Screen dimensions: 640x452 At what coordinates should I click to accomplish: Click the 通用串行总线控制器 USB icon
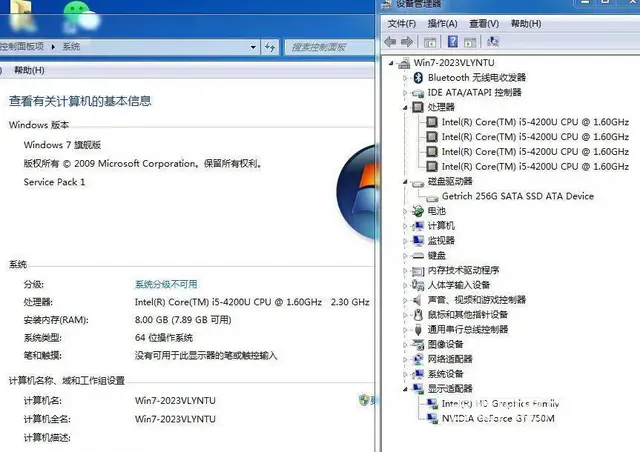pos(418,330)
